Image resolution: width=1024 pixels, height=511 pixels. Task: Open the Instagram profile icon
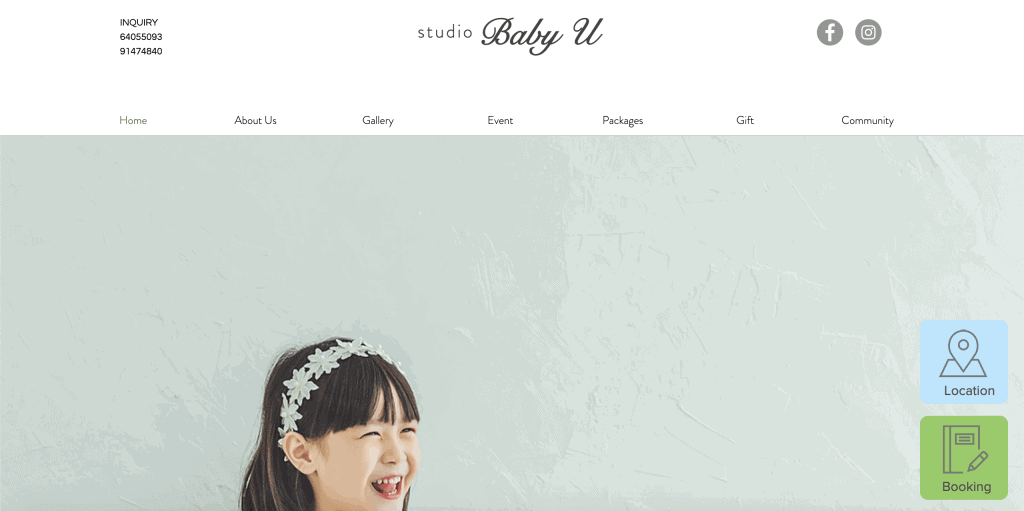868,32
